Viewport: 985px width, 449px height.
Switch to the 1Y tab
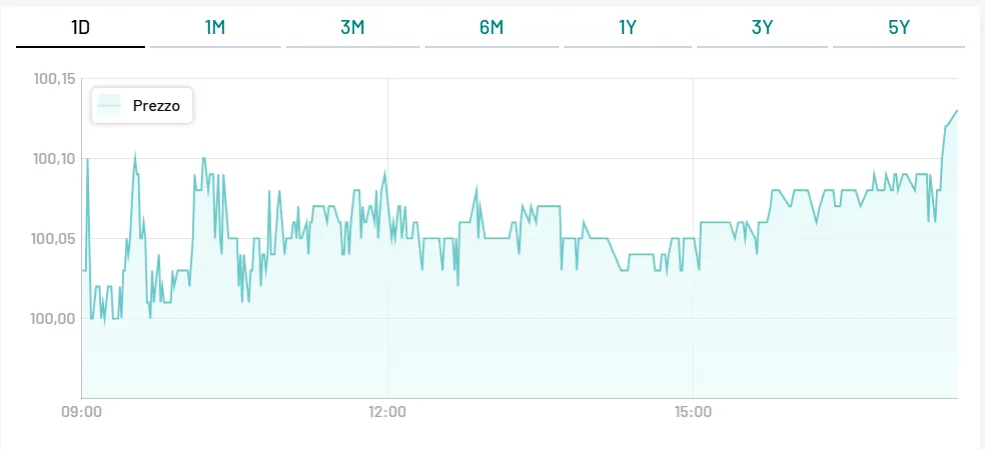pos(627,28)
